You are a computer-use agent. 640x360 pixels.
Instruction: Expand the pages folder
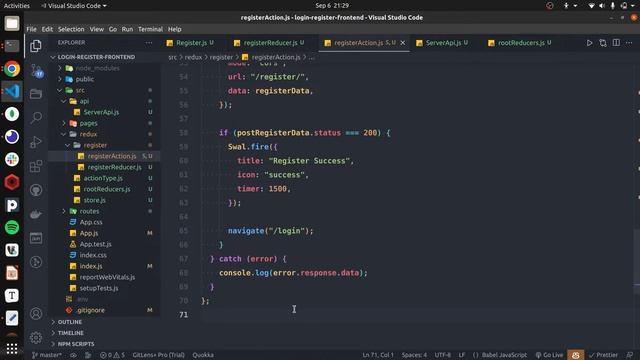(x=89, y=123)
